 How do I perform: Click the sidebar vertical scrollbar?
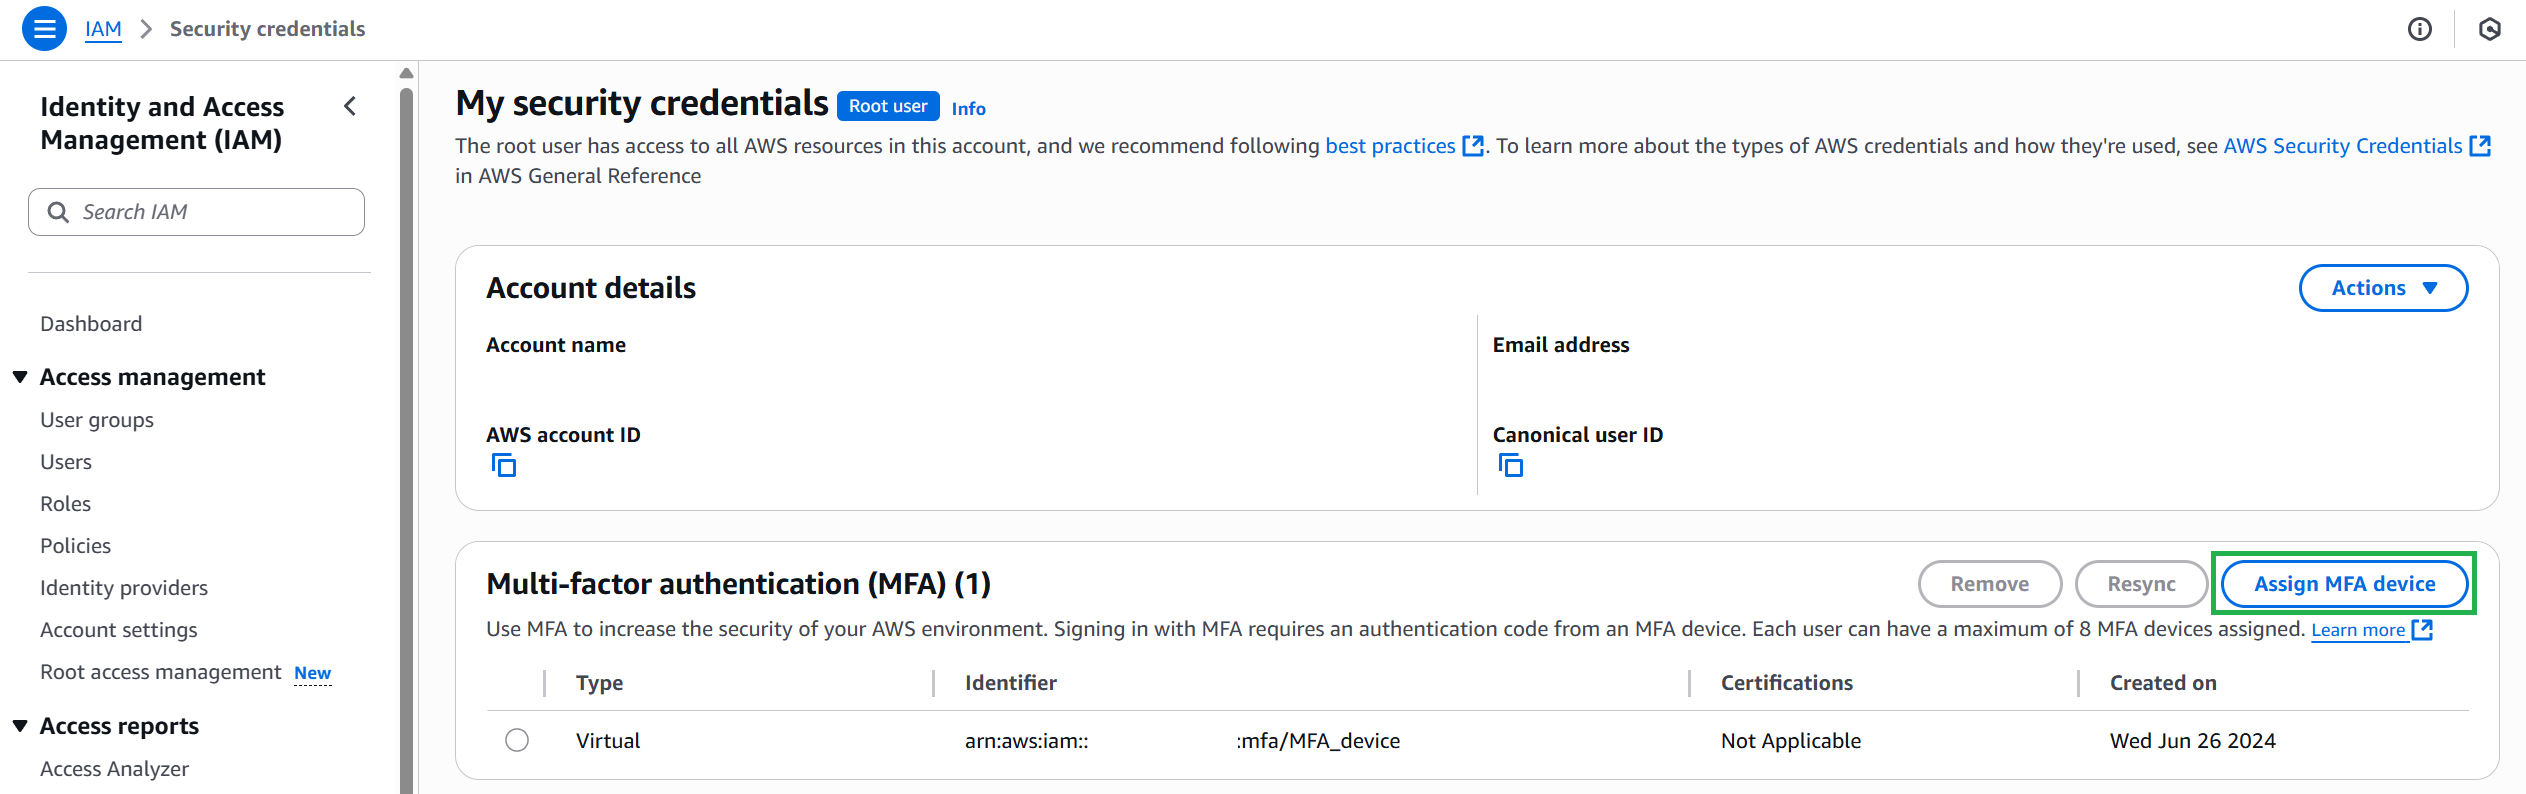(x=406, y=440)
